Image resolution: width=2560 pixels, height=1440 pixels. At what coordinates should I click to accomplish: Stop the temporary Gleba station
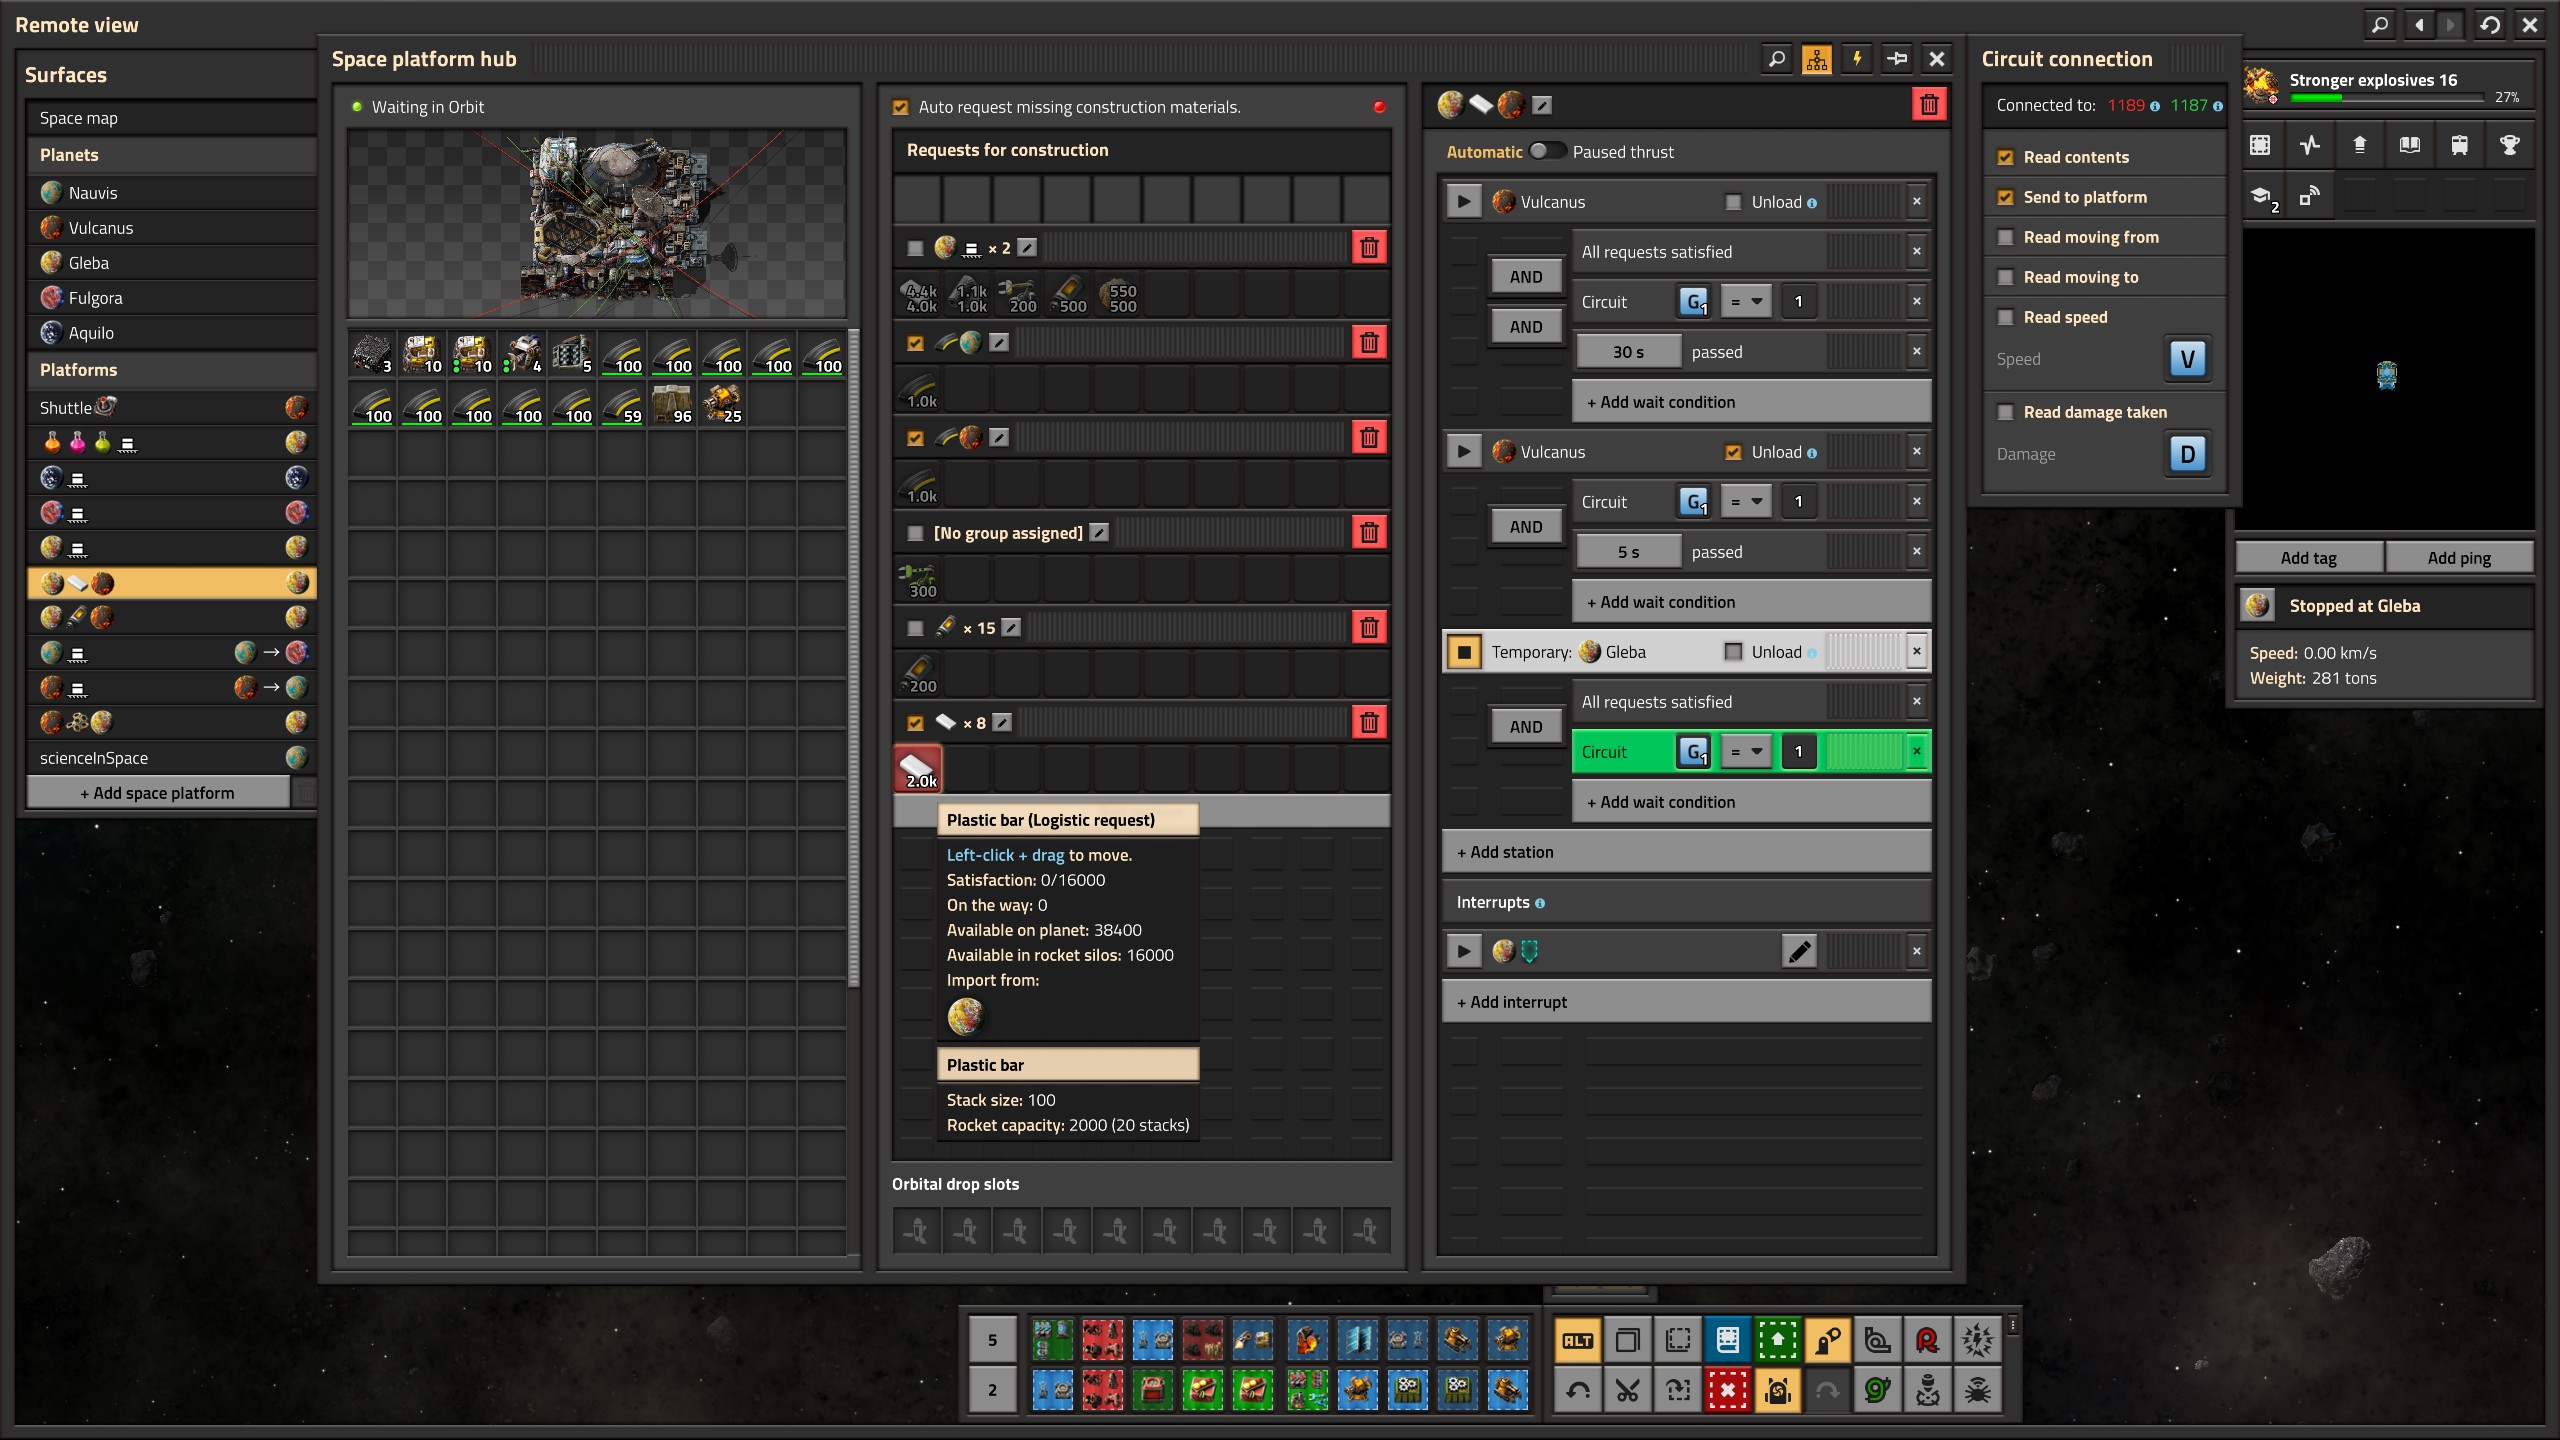click(x=1464, y=651)
